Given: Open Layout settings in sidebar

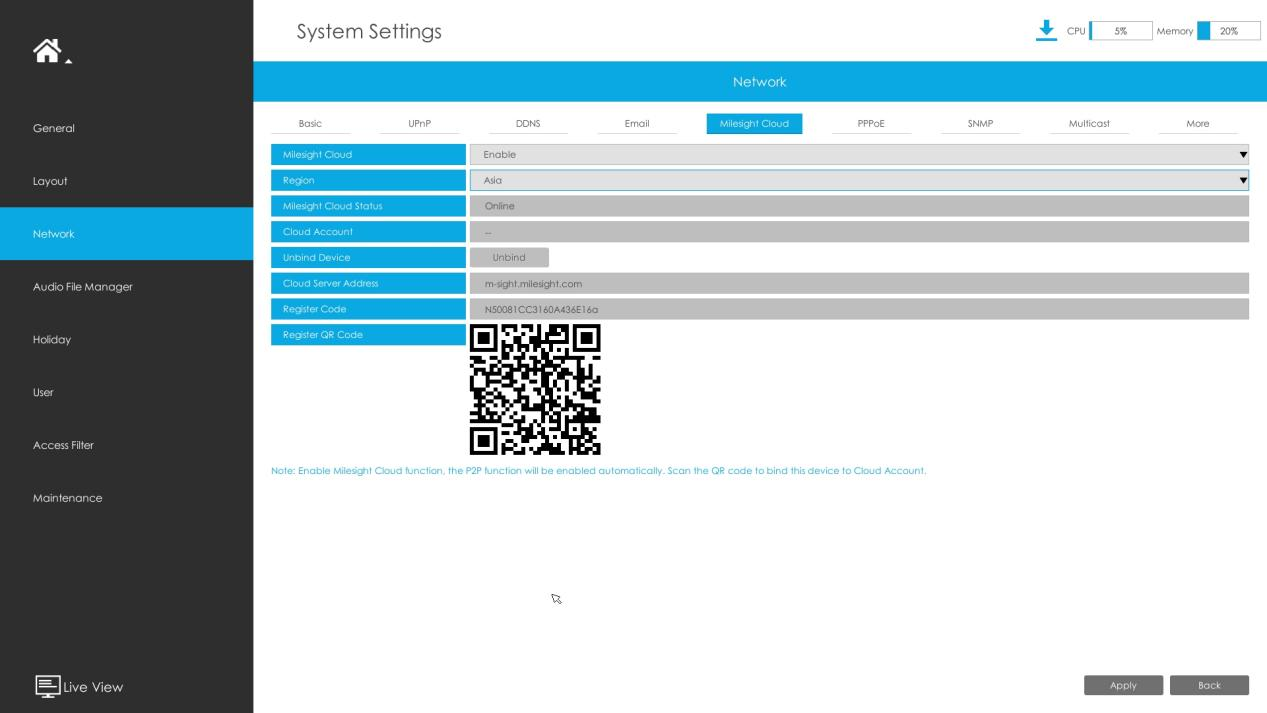Looking at the screenshot, I should [126, 181].
